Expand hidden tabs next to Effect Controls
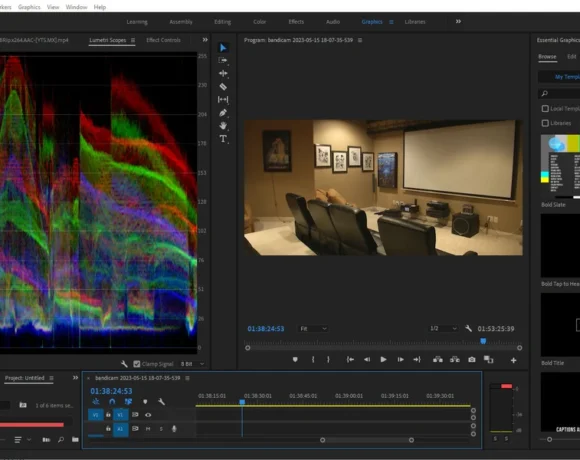Viewport: 580px width, 460px height. (205, 40)
